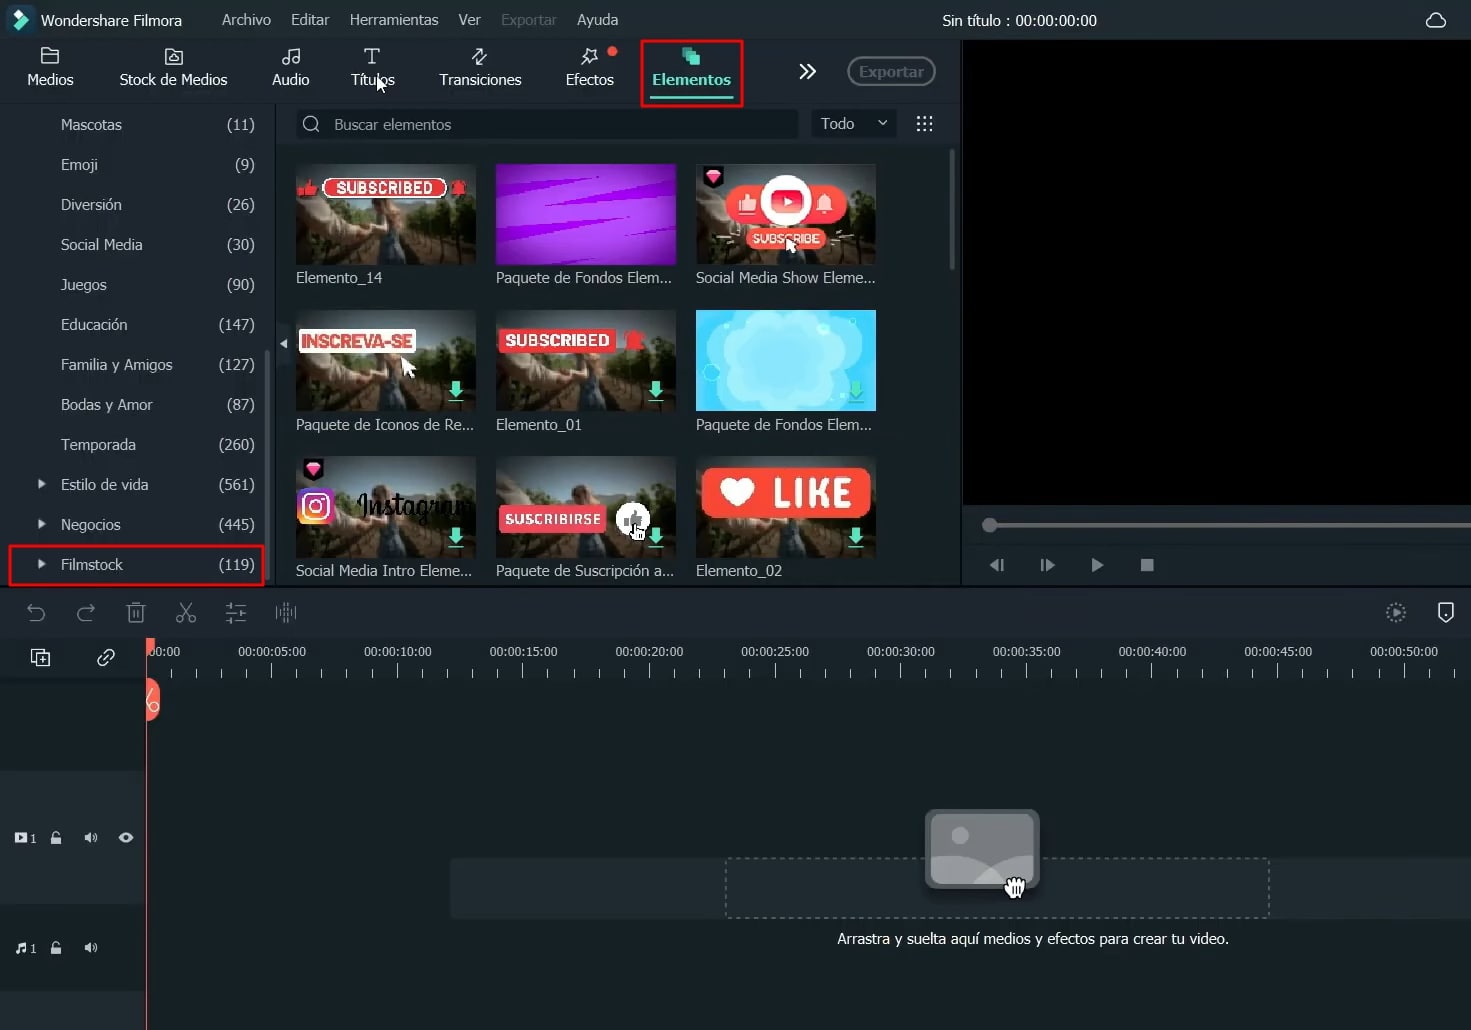
Task: Click the Exportar pill button
Action: pos(891,71)
